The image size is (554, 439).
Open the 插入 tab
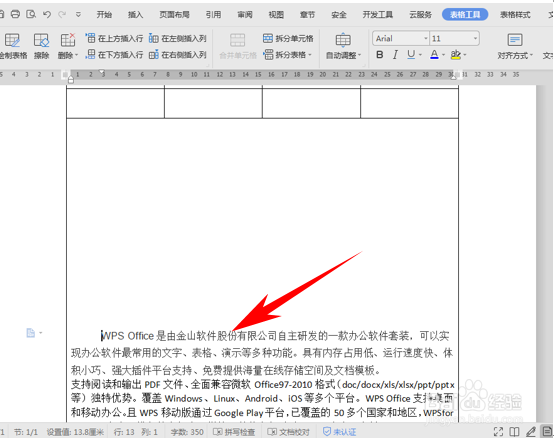(x=135, y=14)
